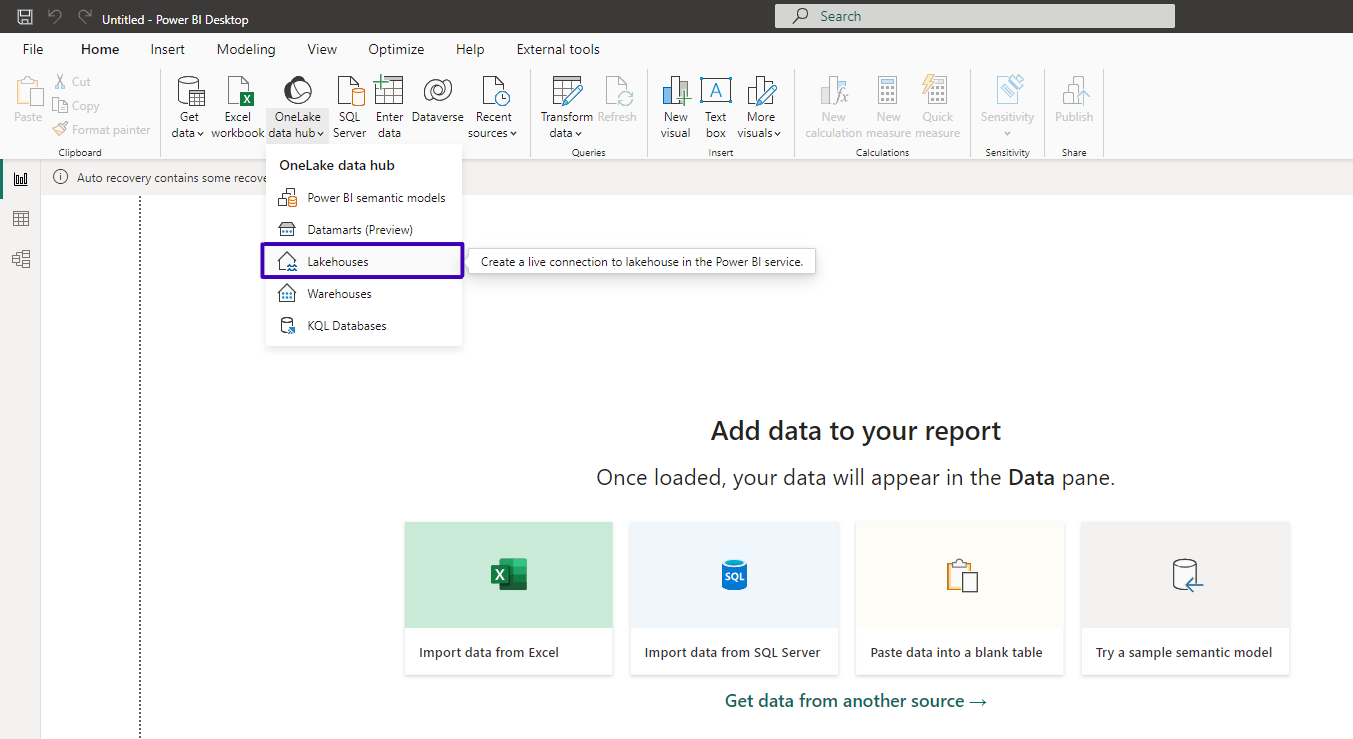Switch to Table view in the left sidebar
This screenshot has height=739, width=1353.
pyautogui.click(x=21, y=218)
